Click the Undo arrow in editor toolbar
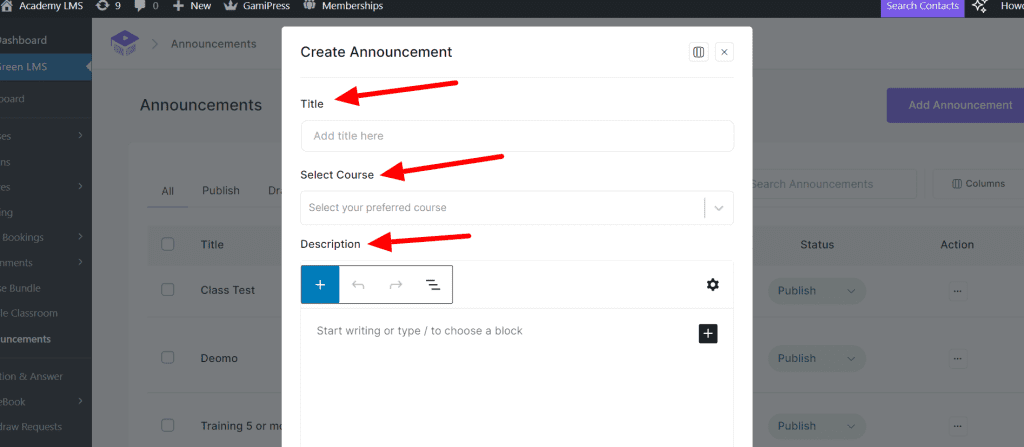The image size is (1024, 447). (358, 284)
